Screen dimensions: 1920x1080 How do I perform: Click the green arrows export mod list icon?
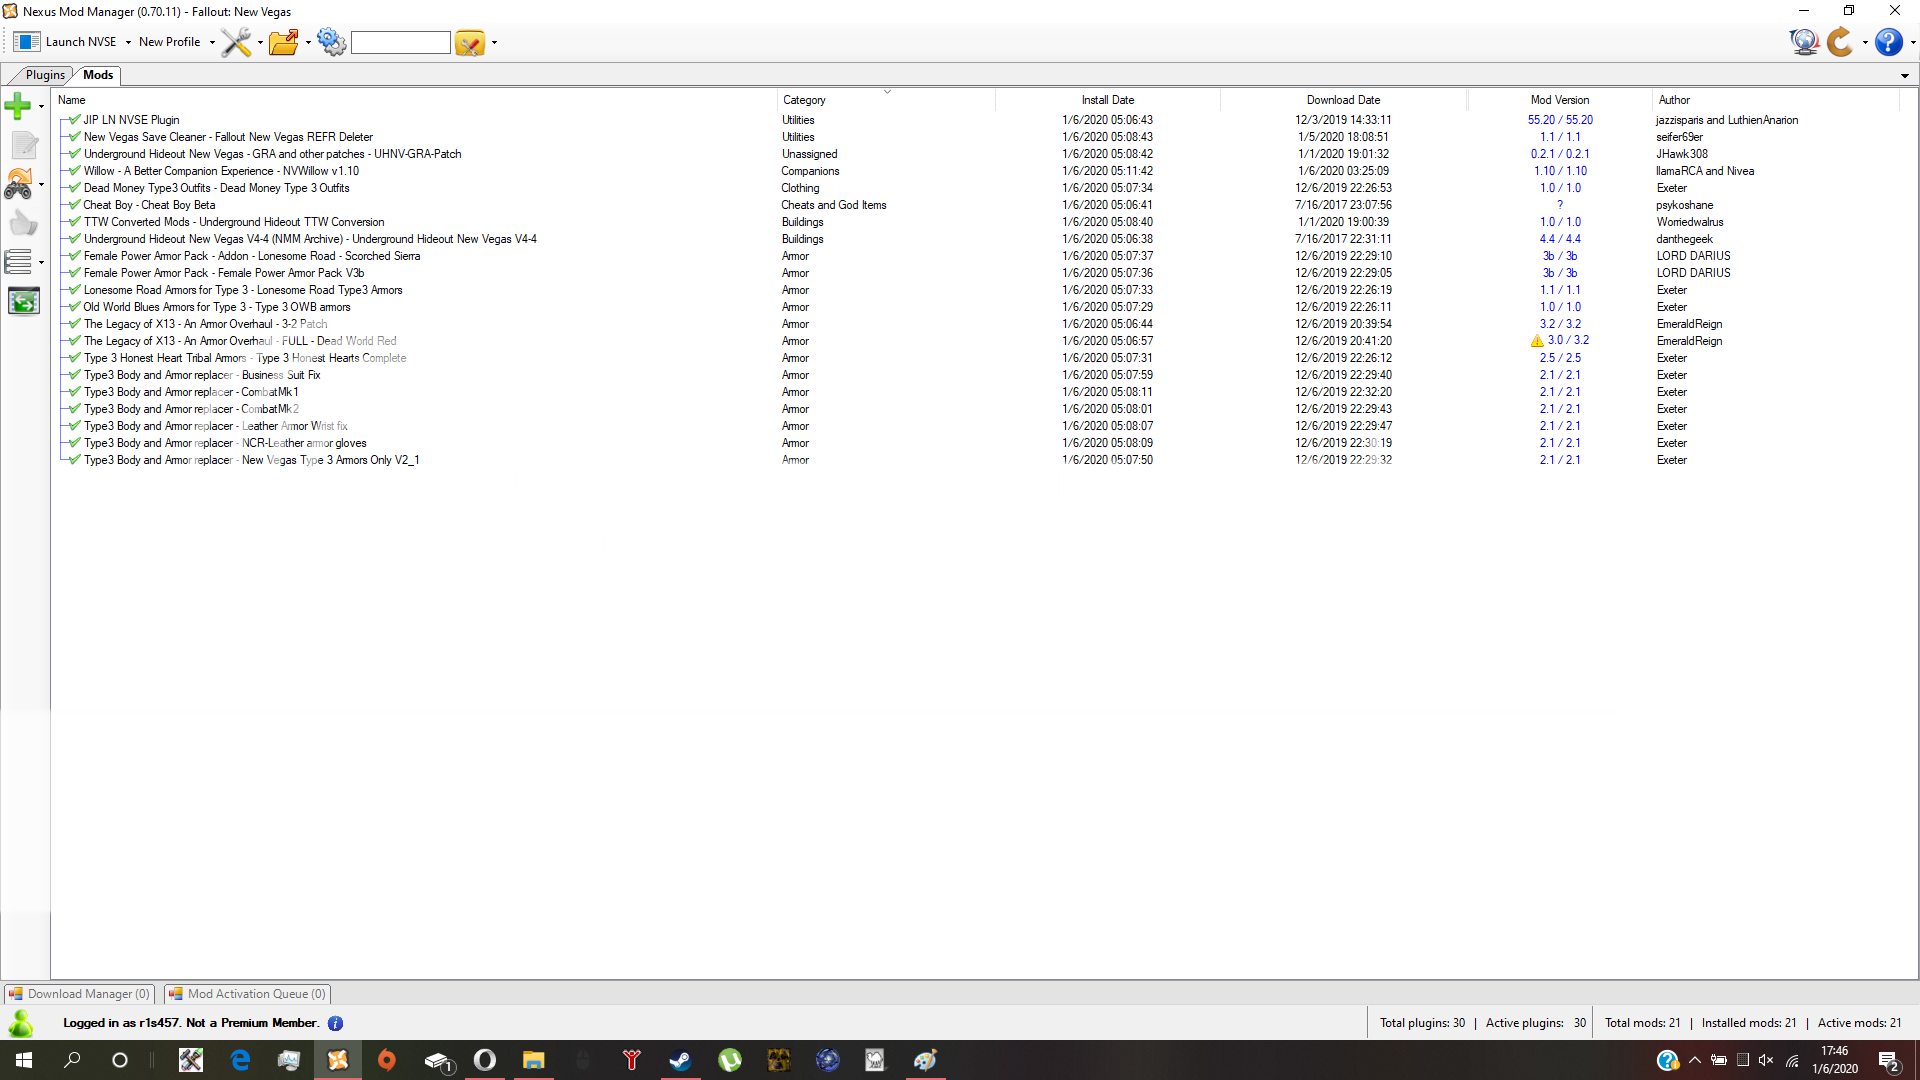point(23,301)
